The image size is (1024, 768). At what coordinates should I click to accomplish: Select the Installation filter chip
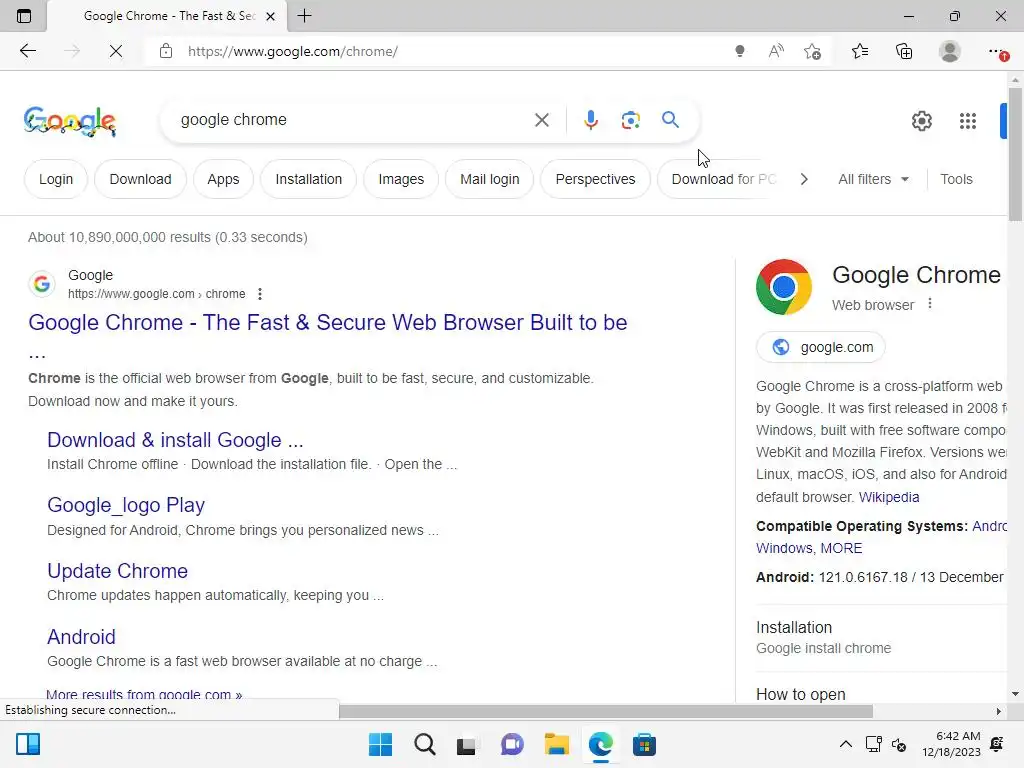click(x=308, y=179)
